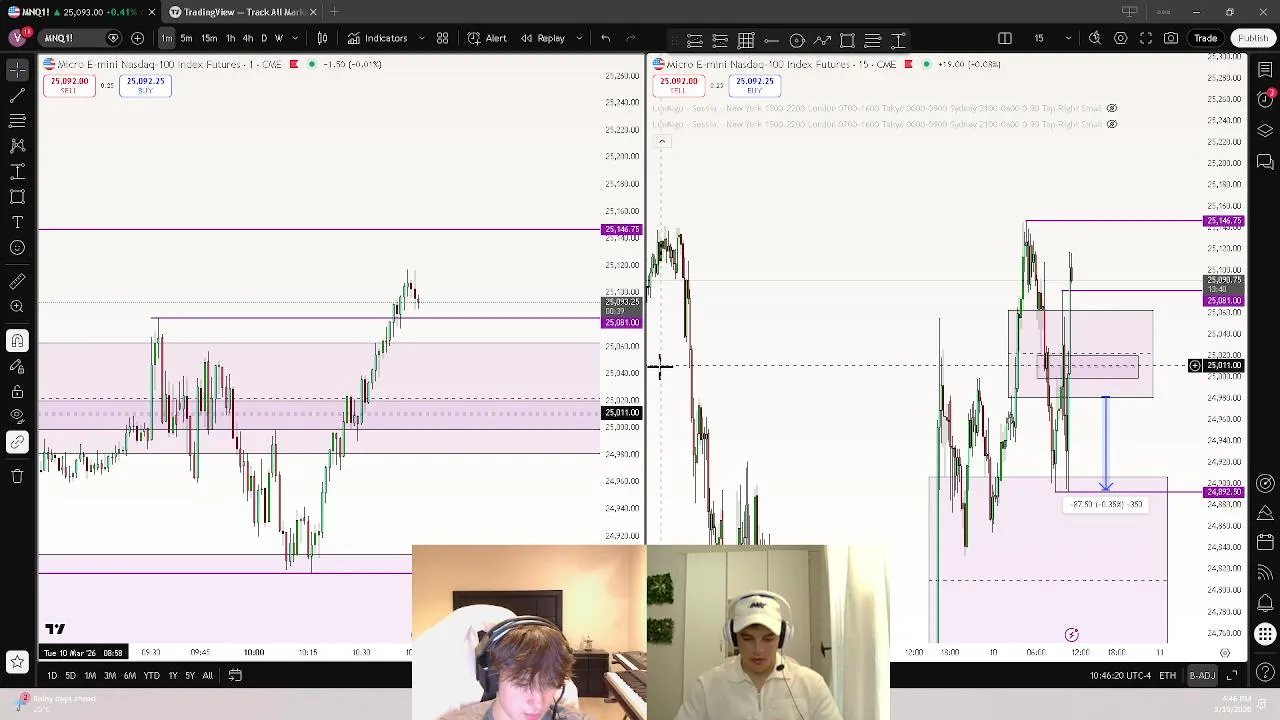Toggle ETH session setting
This screenshot has width=1280, height=720.
point(1167,676)
